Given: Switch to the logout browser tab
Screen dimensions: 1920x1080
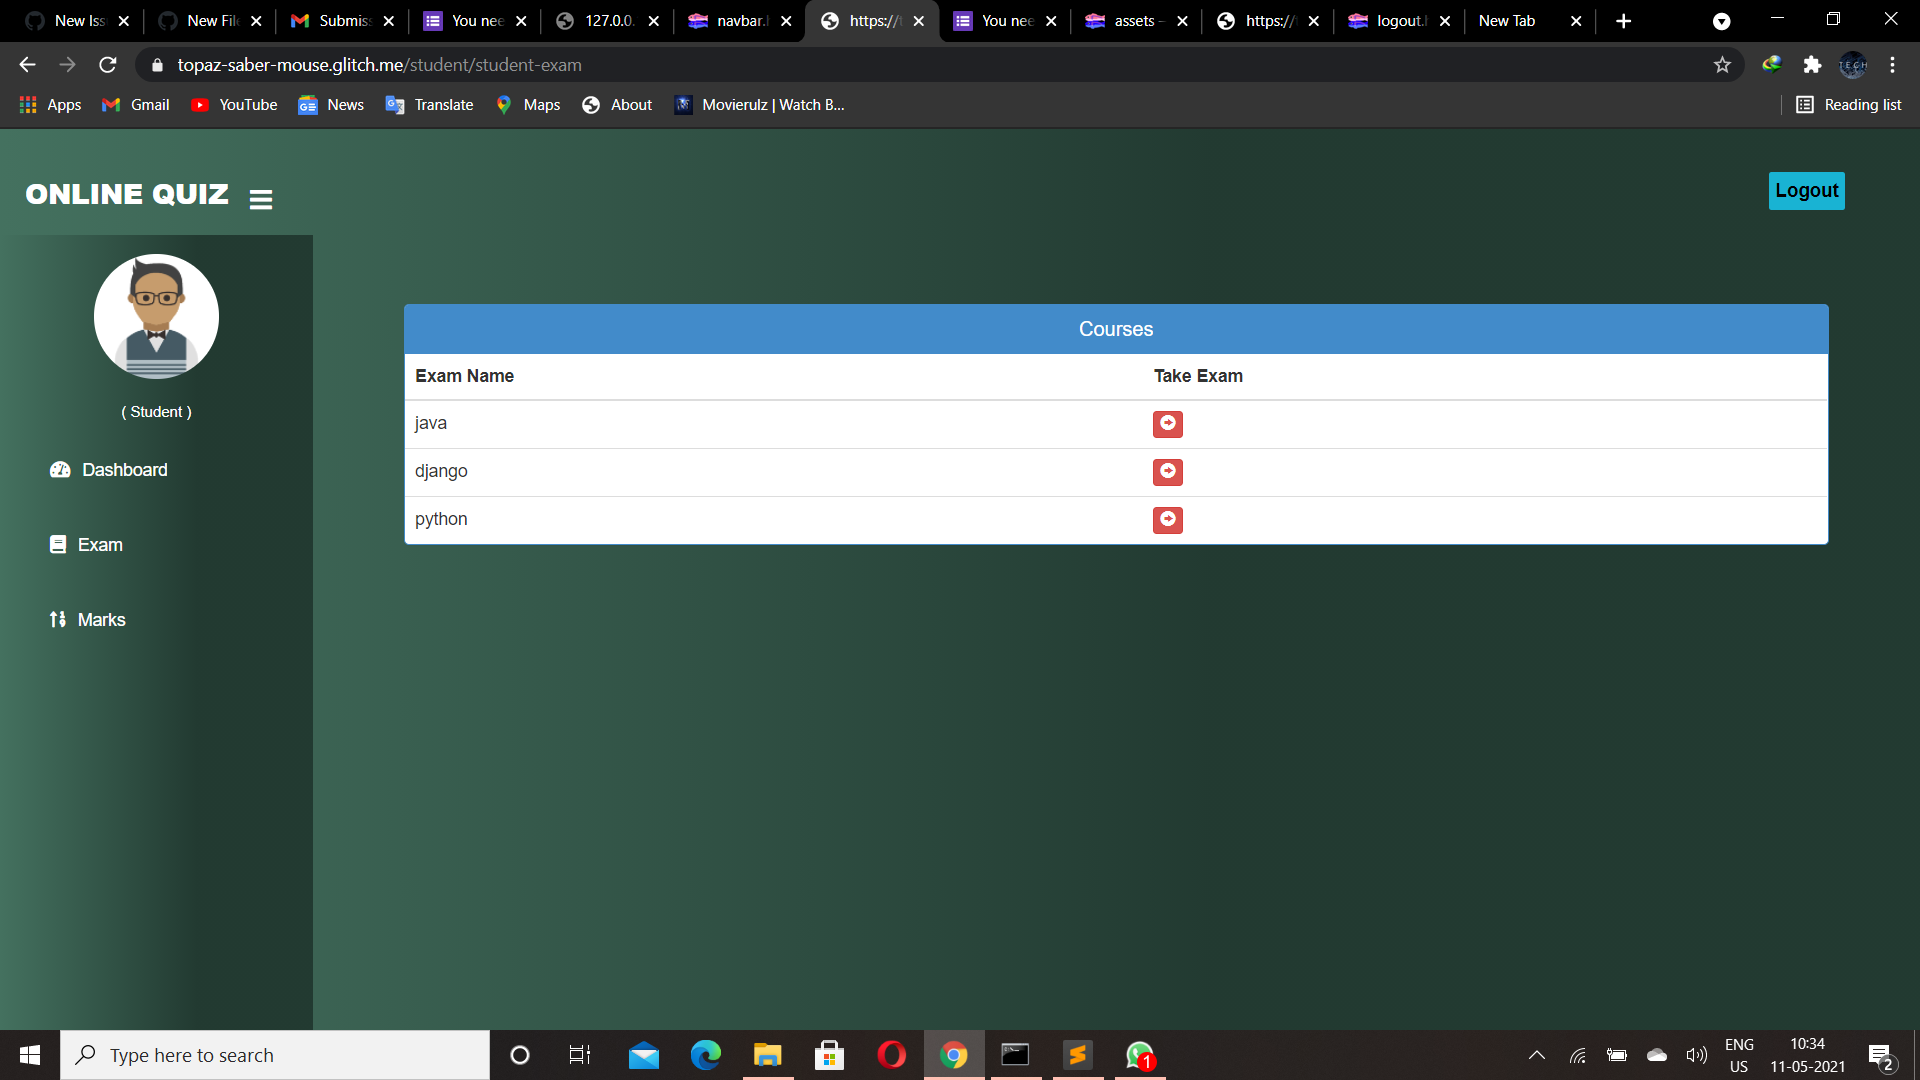Looking at the screenshot, I should click(x=1396, y=20).
